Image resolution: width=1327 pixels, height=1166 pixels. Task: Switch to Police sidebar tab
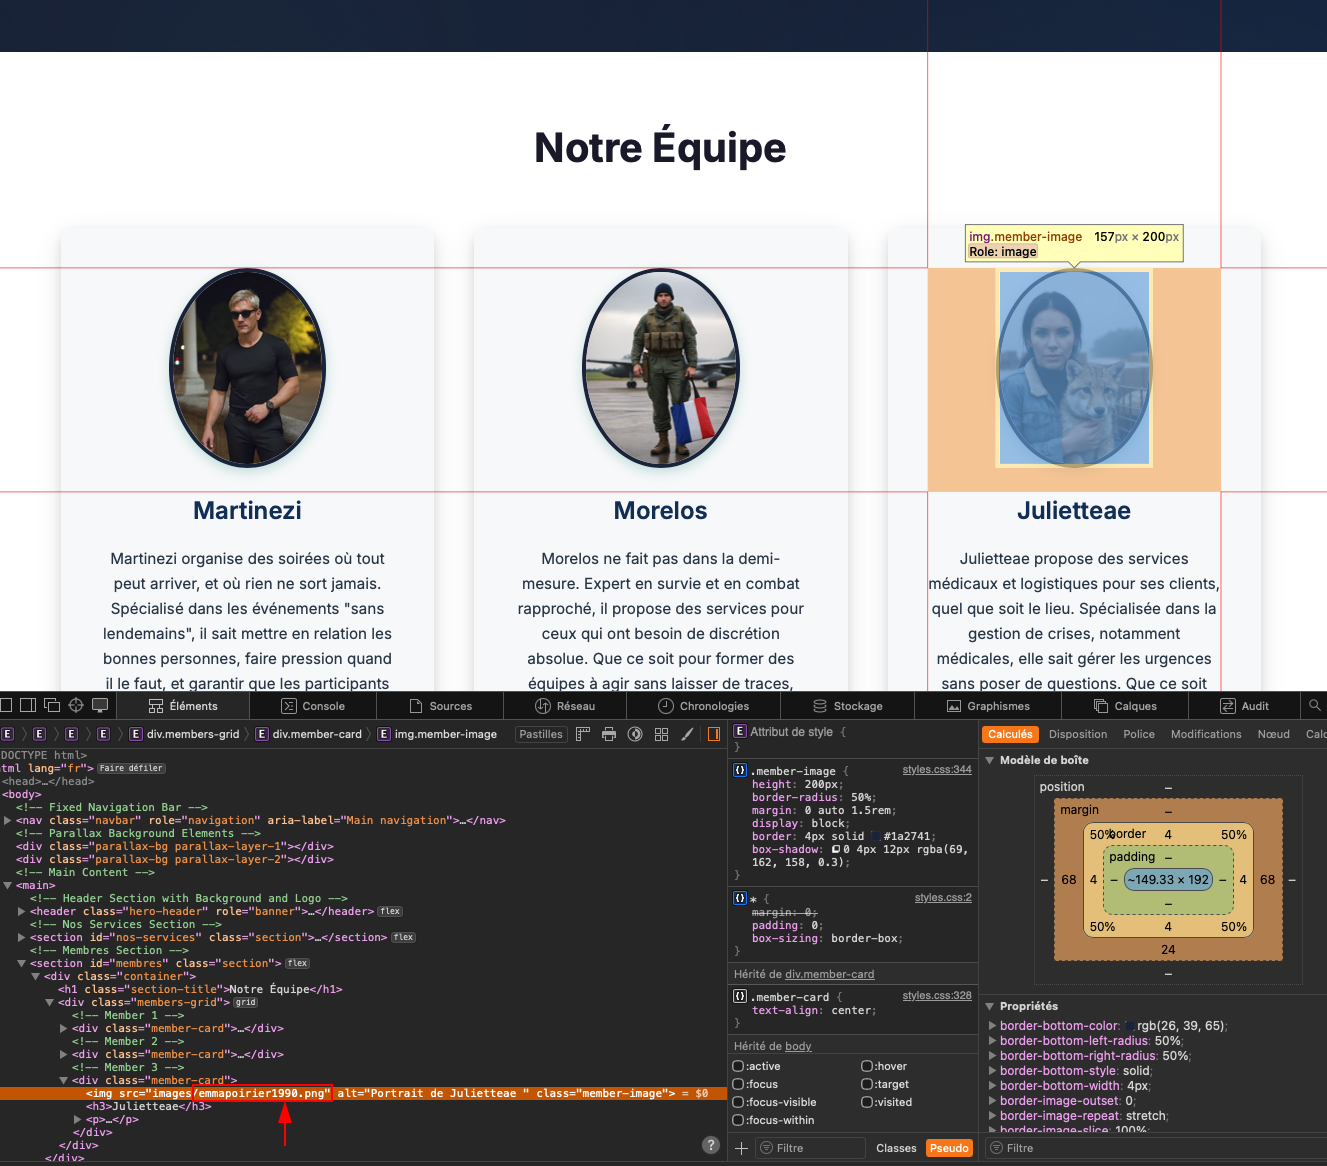pos(1139,734)
